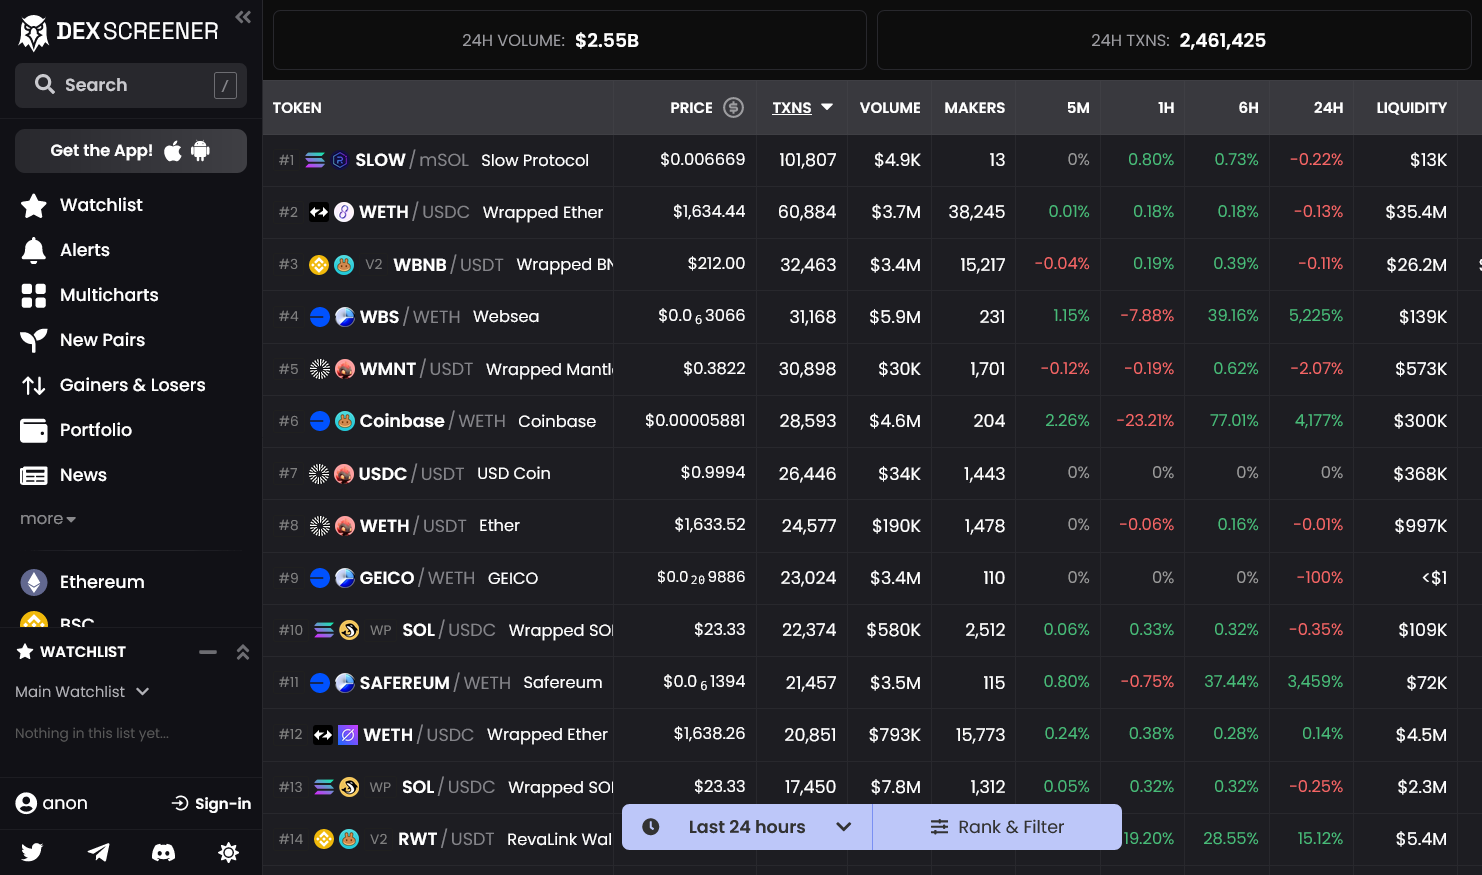
Task: Click the PRICE column header label
Action: [x=691, y=108]
